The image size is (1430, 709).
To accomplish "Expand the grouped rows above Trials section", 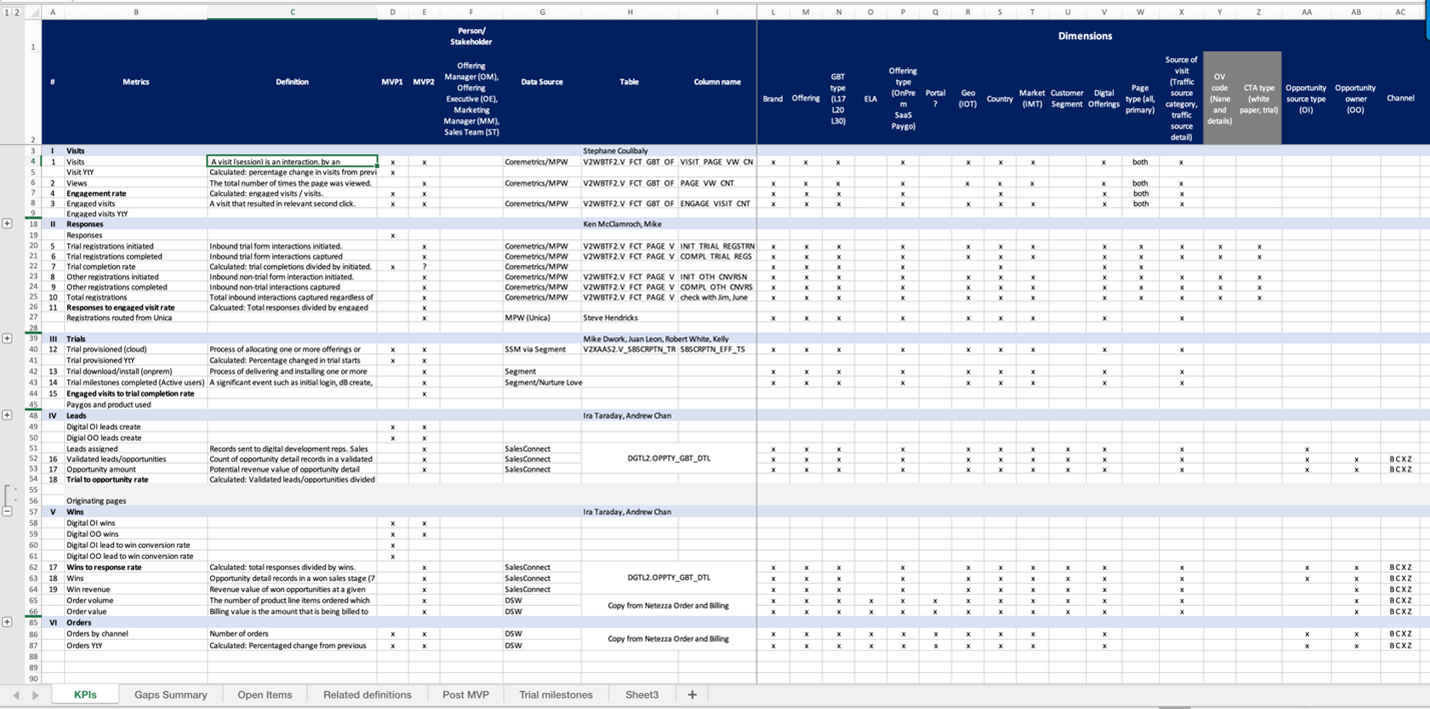I will coord(7,339).
